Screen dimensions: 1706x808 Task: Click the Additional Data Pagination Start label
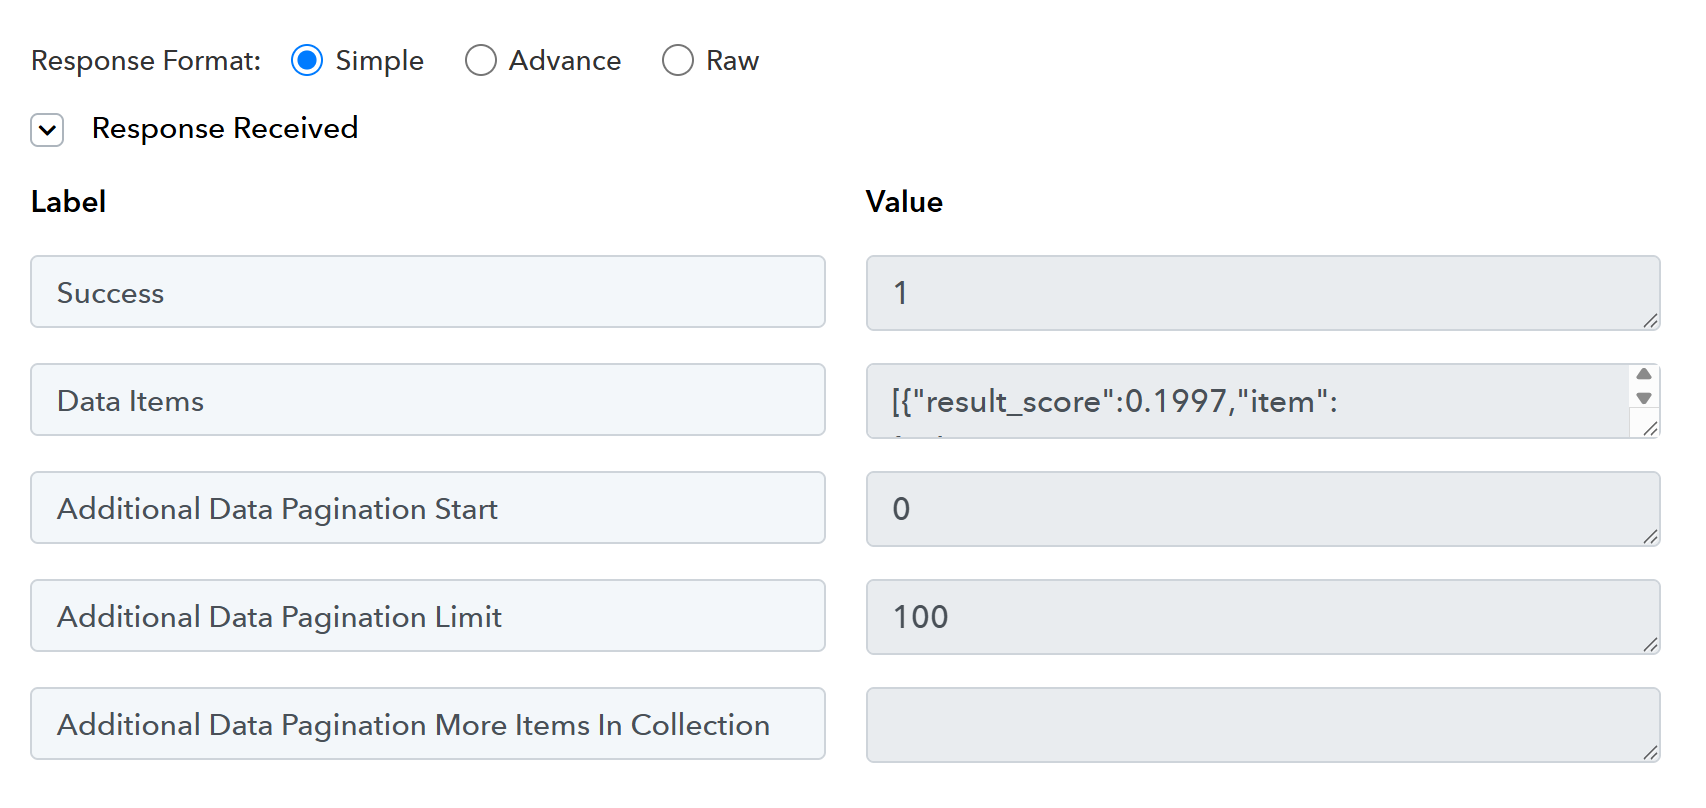[x=427, y=508]
